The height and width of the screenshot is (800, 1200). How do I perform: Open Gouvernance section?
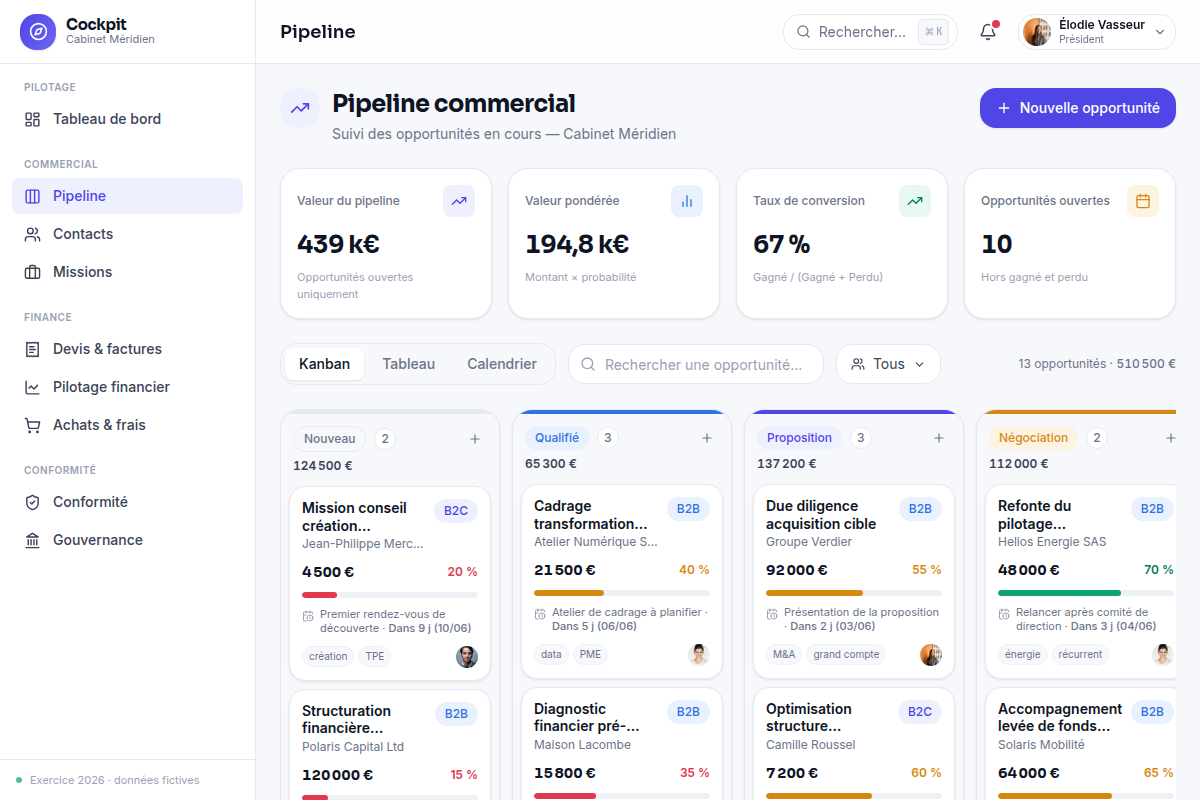pyautogui.click(x=127, y=540)
